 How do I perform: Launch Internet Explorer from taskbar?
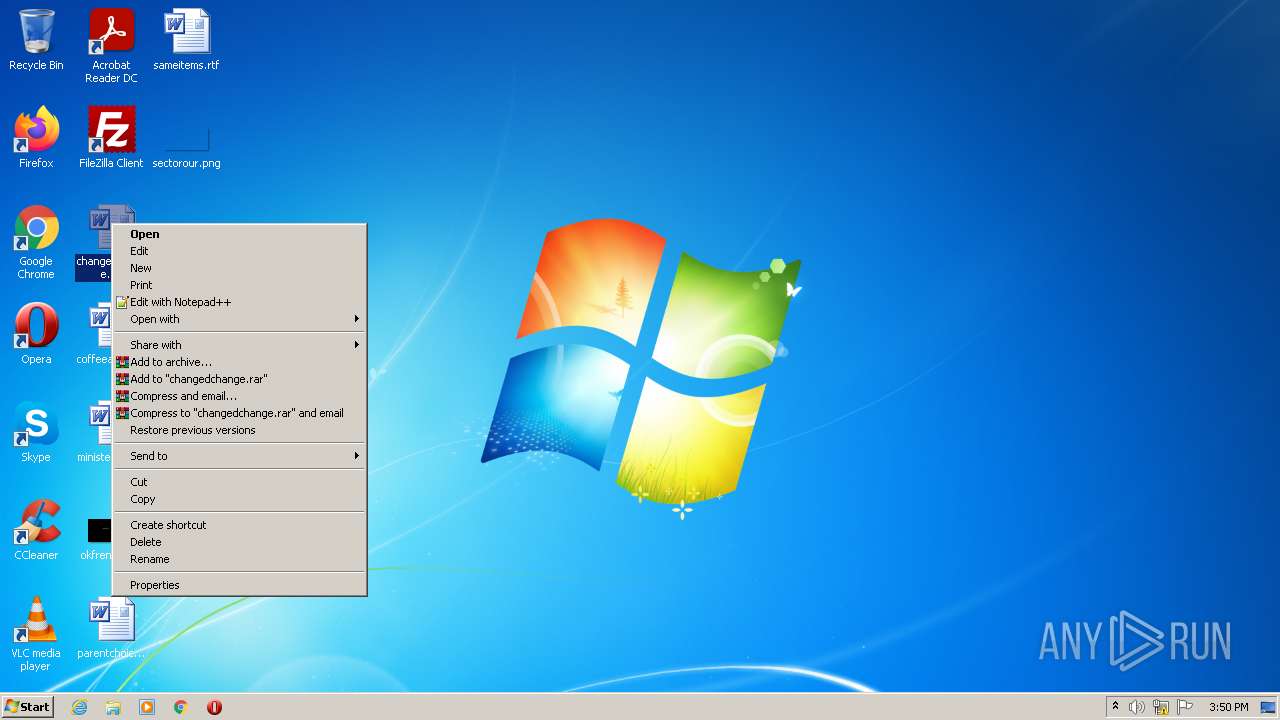tap(79, 707)
